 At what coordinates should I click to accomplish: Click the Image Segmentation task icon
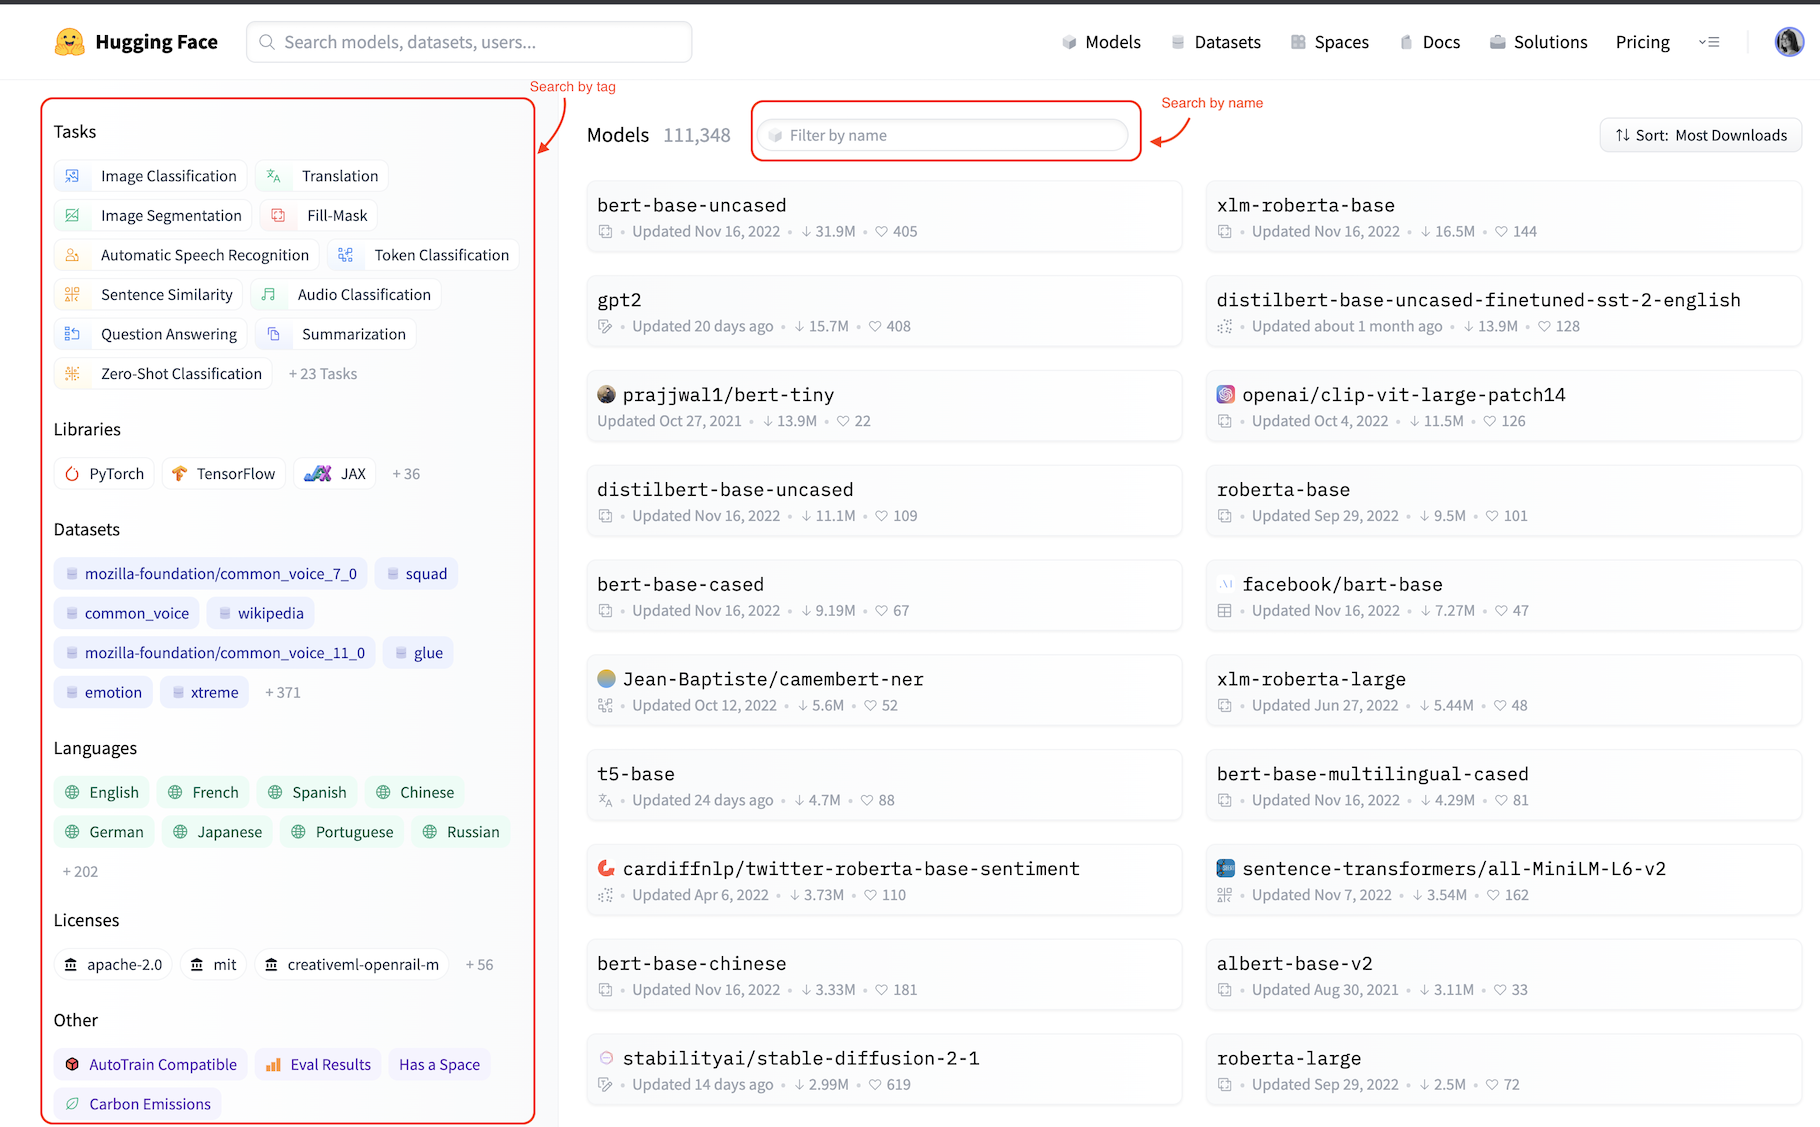coord(72,215)
